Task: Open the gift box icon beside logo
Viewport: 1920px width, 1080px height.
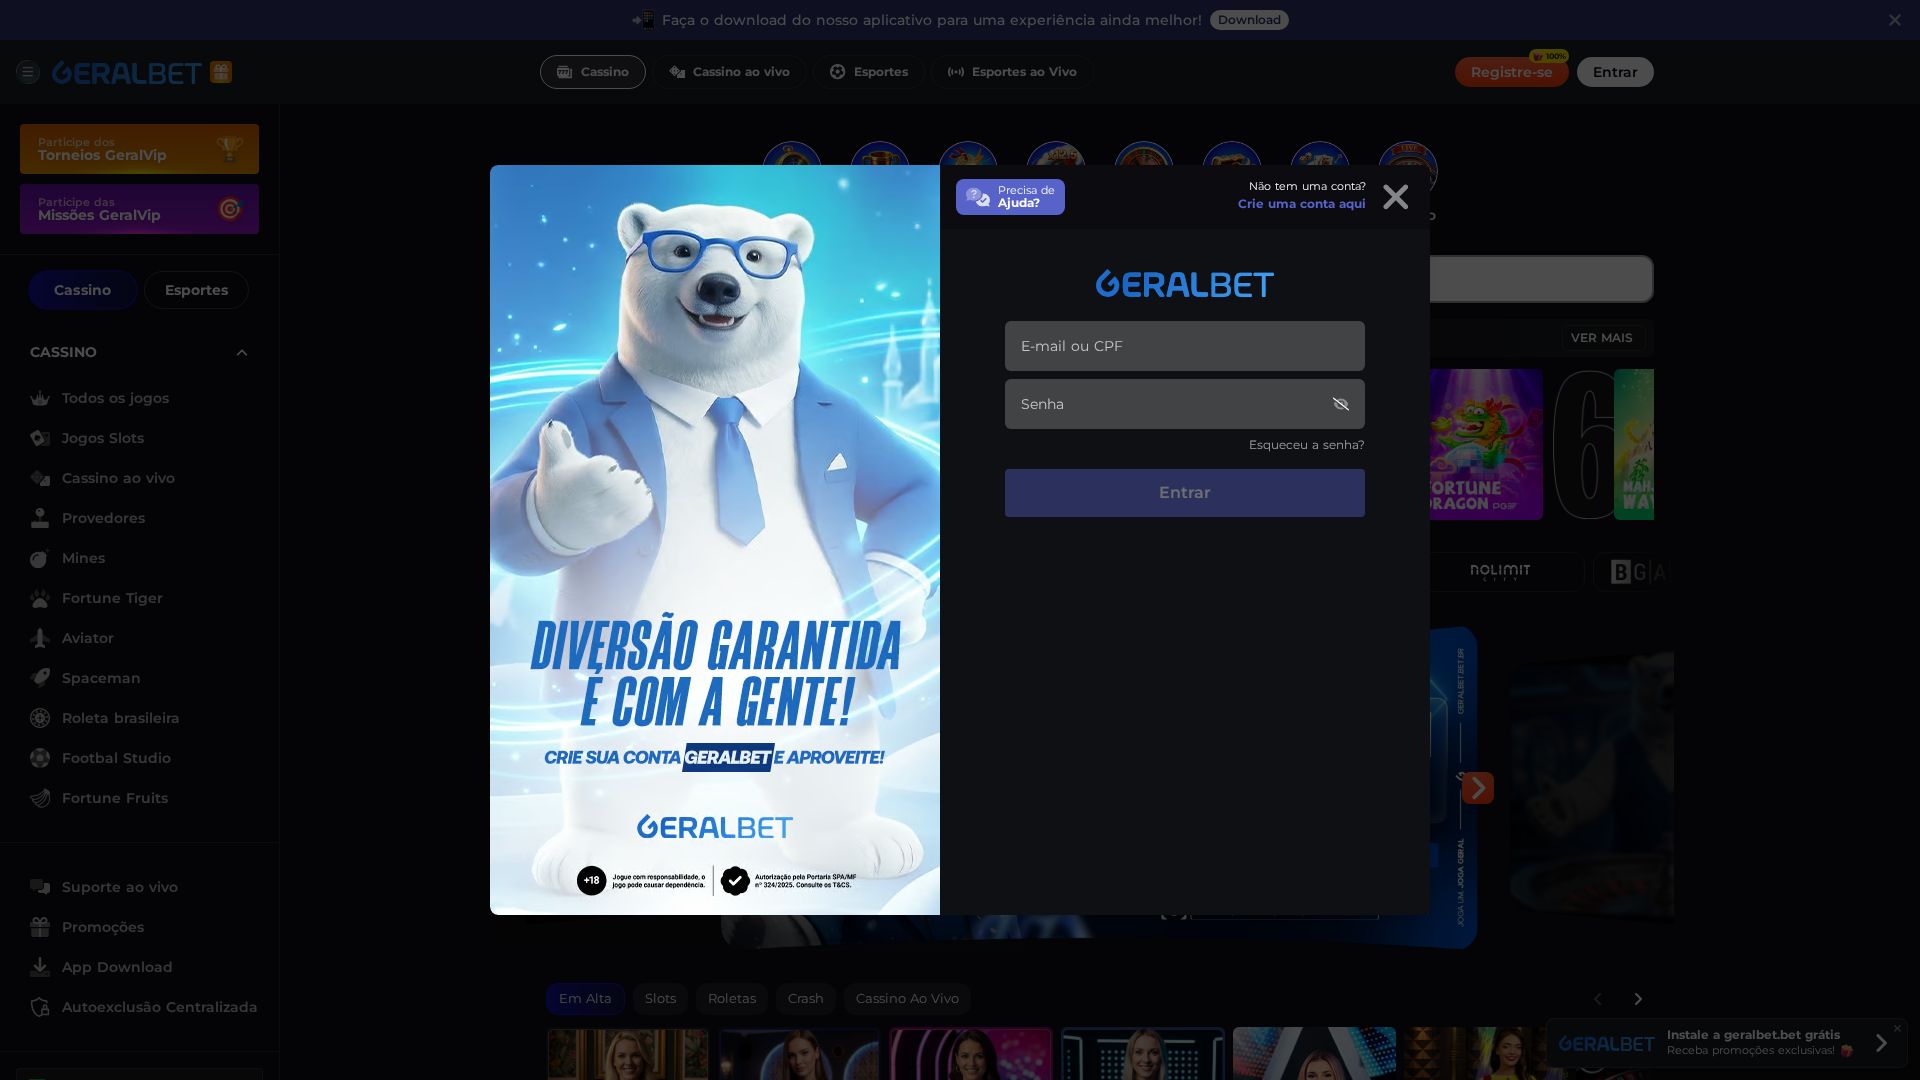Action: coord(221,72)
